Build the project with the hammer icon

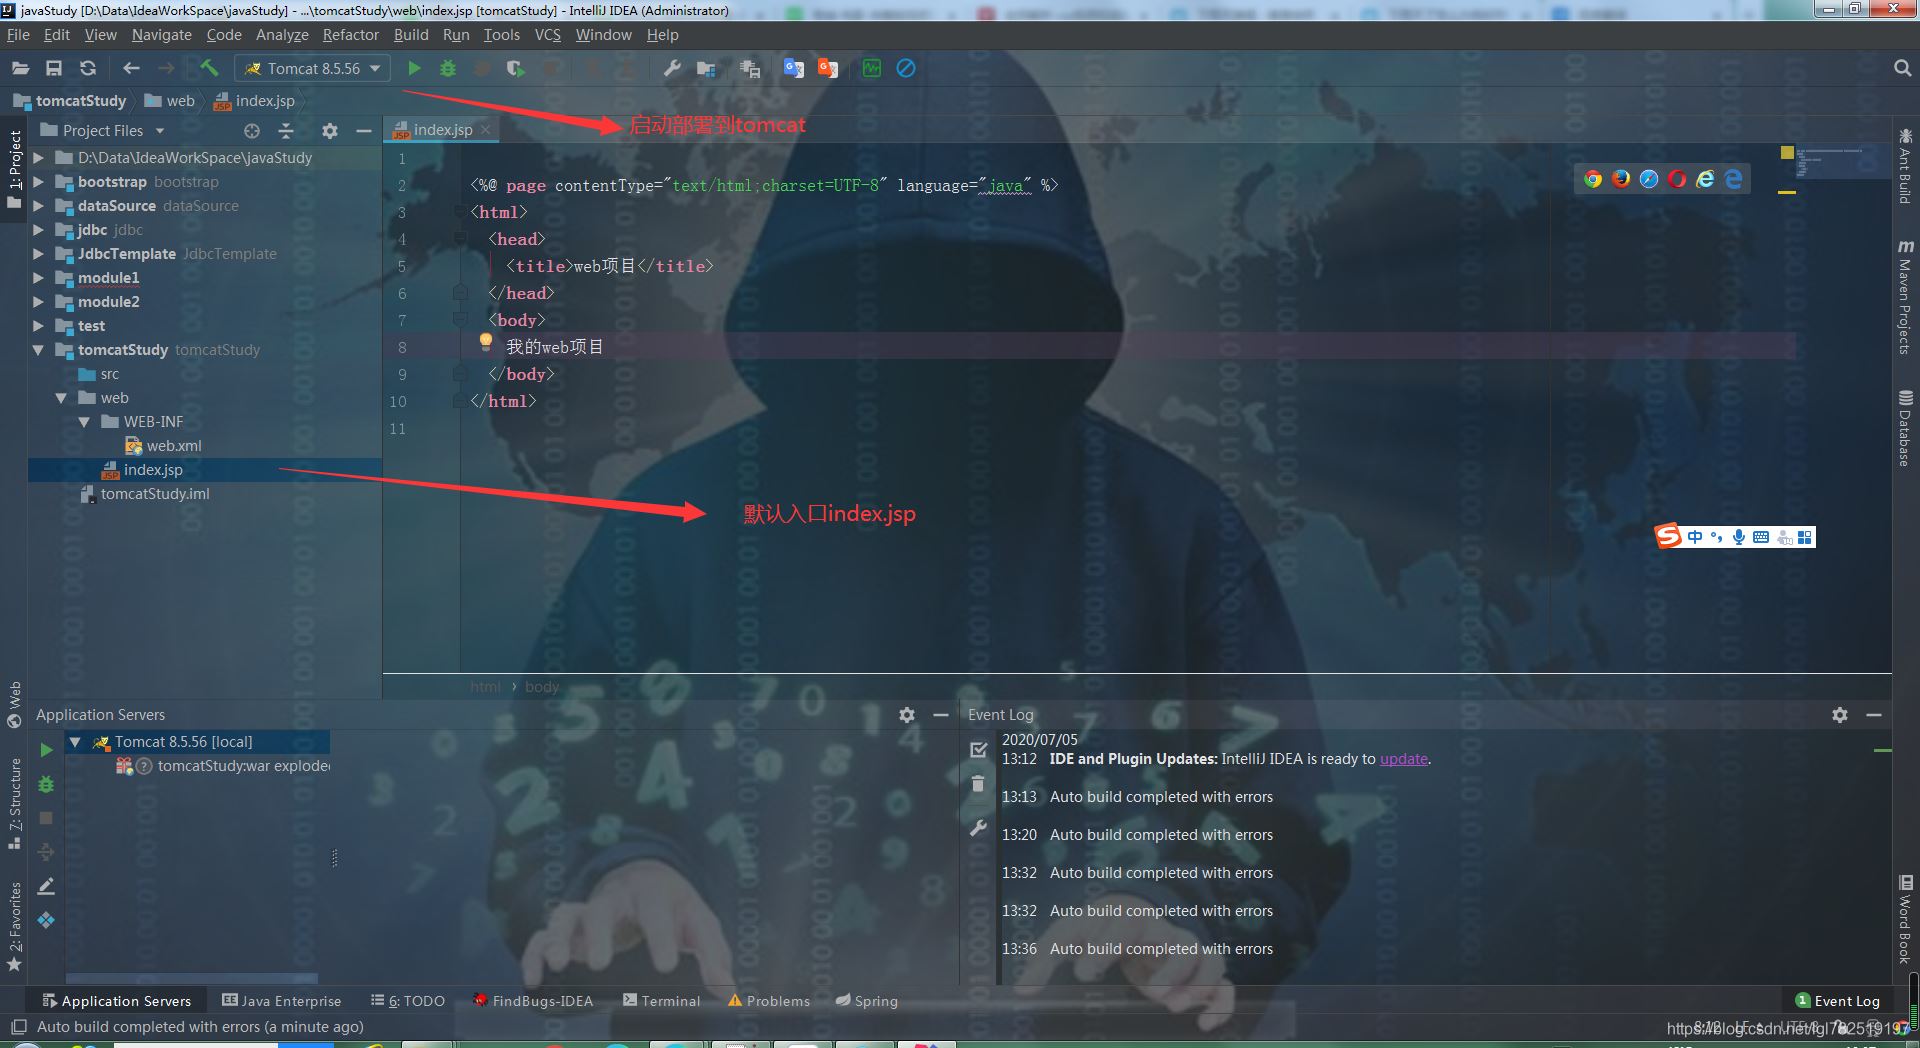(209, 68)
